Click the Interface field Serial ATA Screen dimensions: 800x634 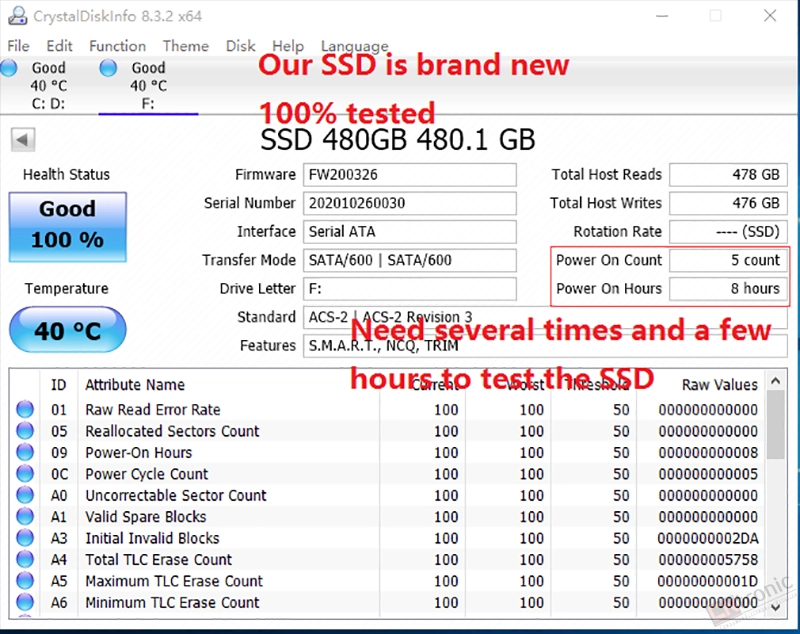point(410,232)
